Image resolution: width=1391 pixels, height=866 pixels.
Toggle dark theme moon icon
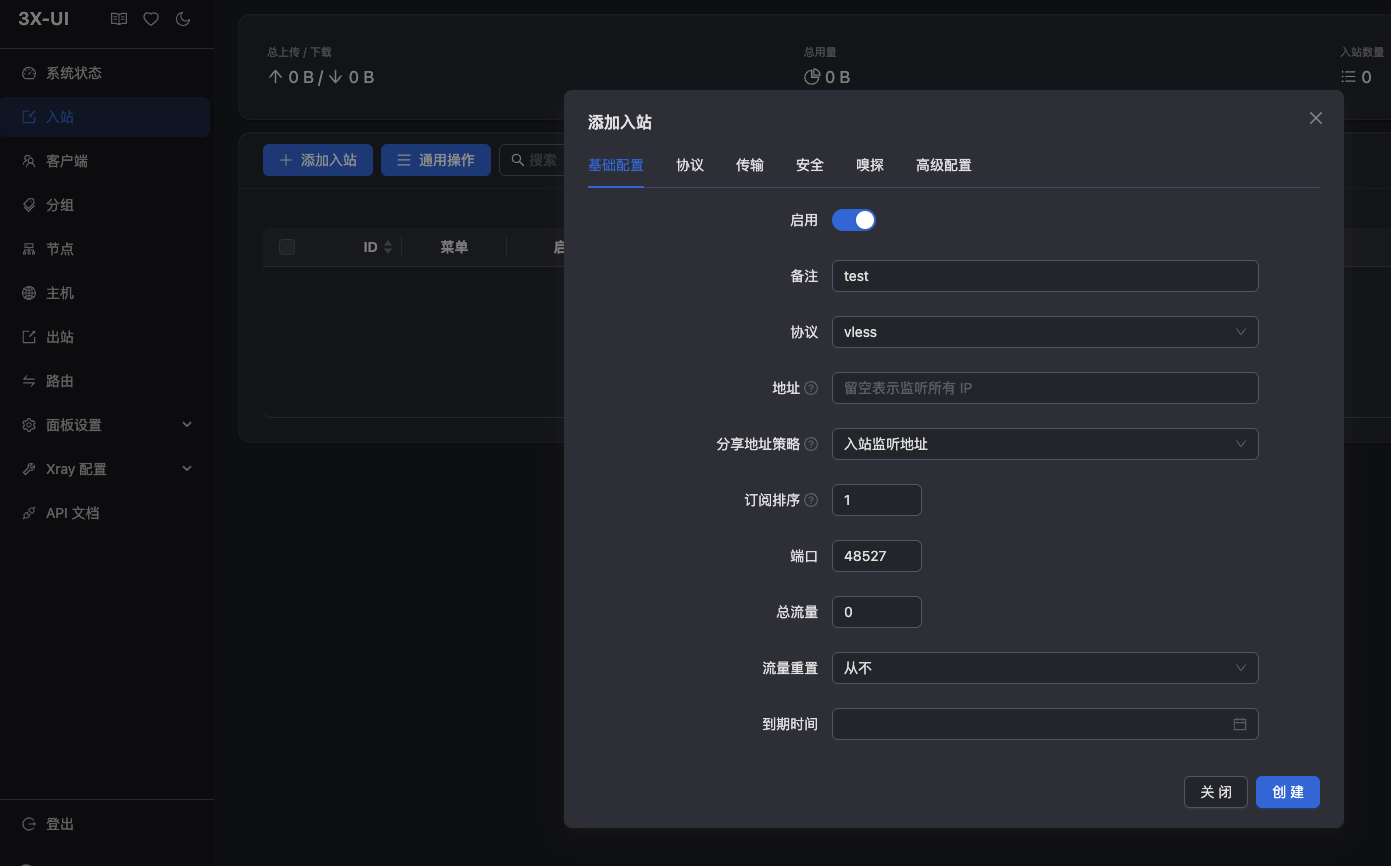[183, 18]
